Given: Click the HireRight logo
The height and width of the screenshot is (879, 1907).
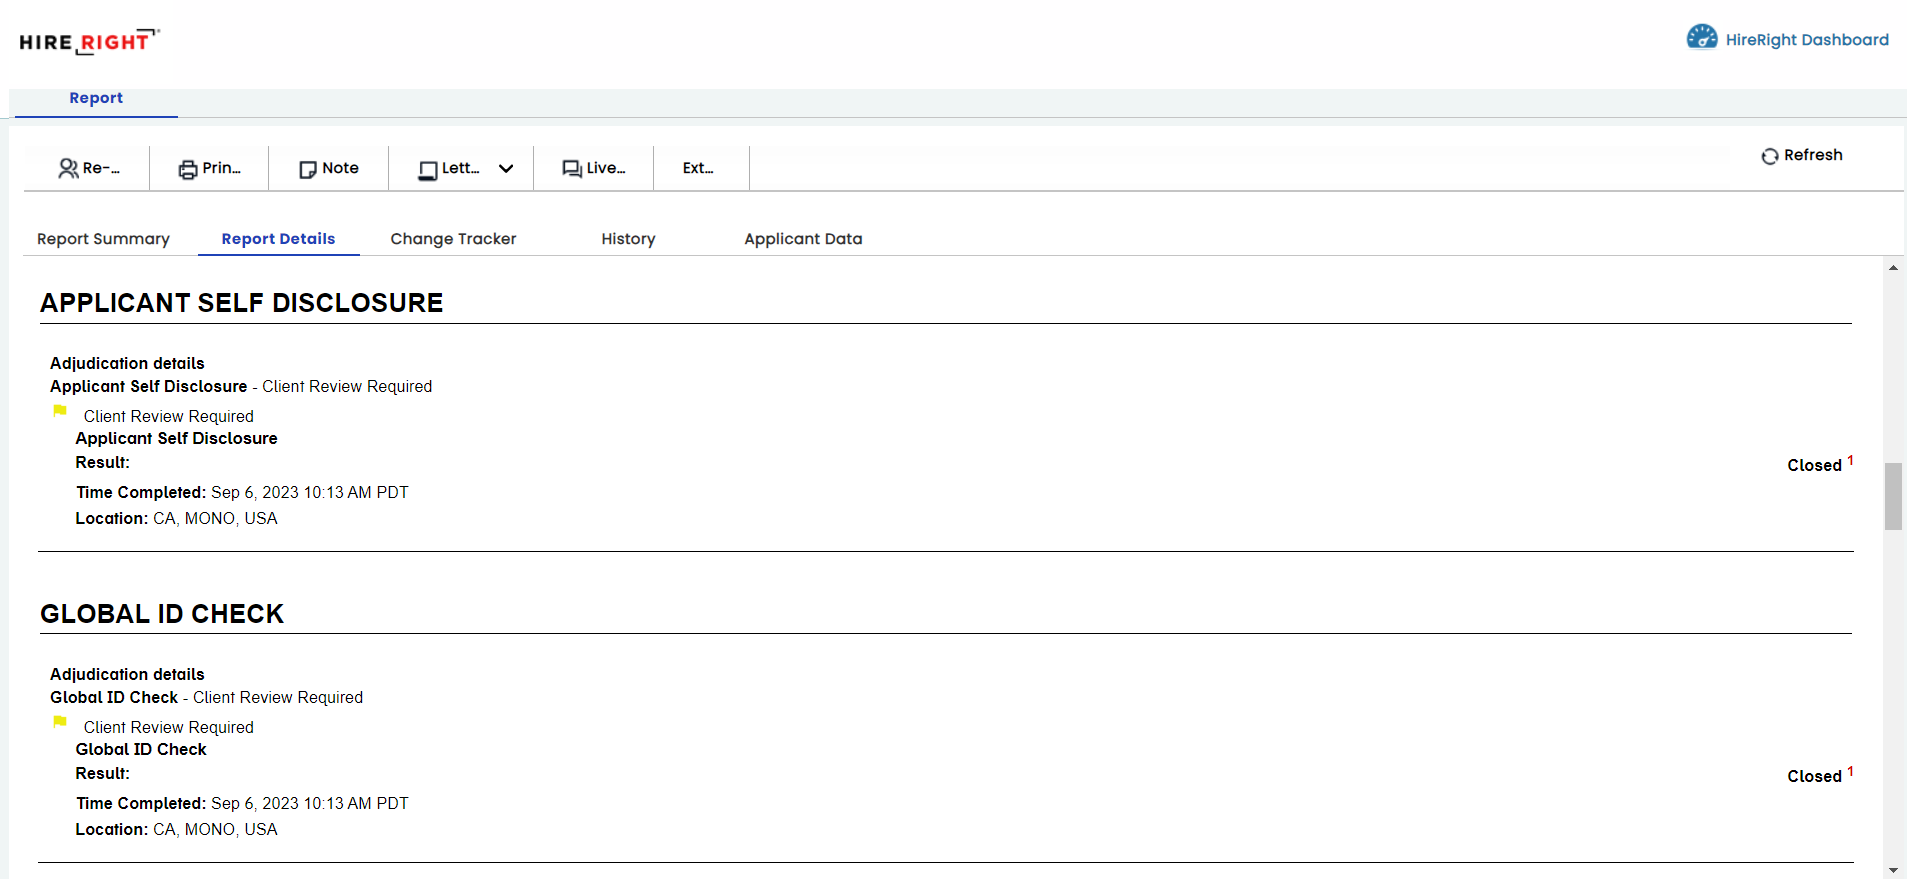Looking at the screenshot, I should pos(88,42).
